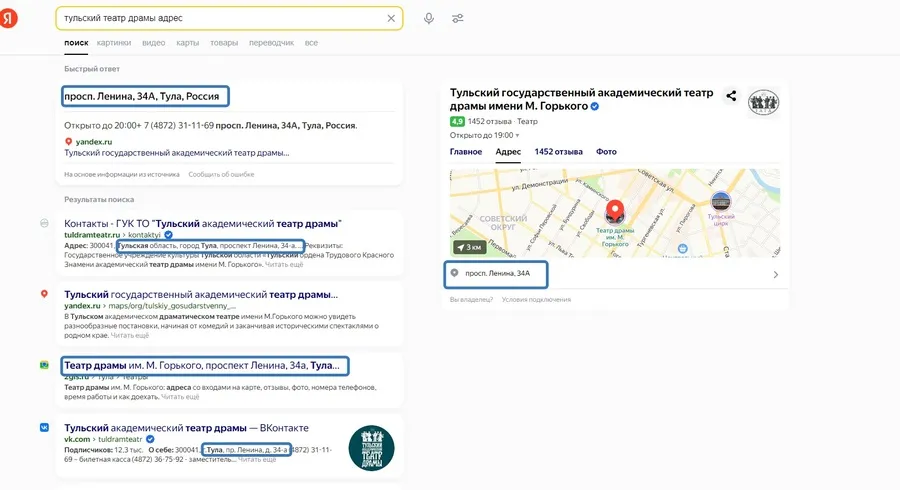900x490 pixels.
Task: Click the 4,9 rating badge
Action: coord(457,122)
